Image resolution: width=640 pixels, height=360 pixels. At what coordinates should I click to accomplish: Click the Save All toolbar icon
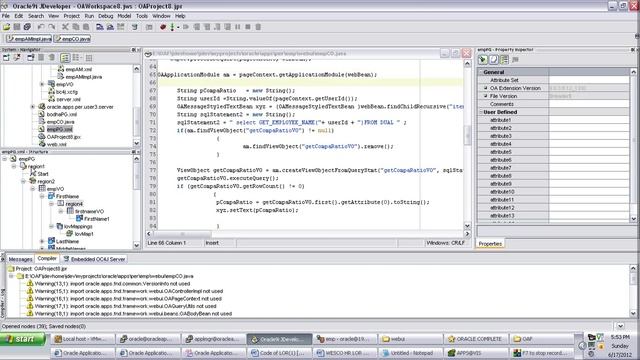point(27,27)
